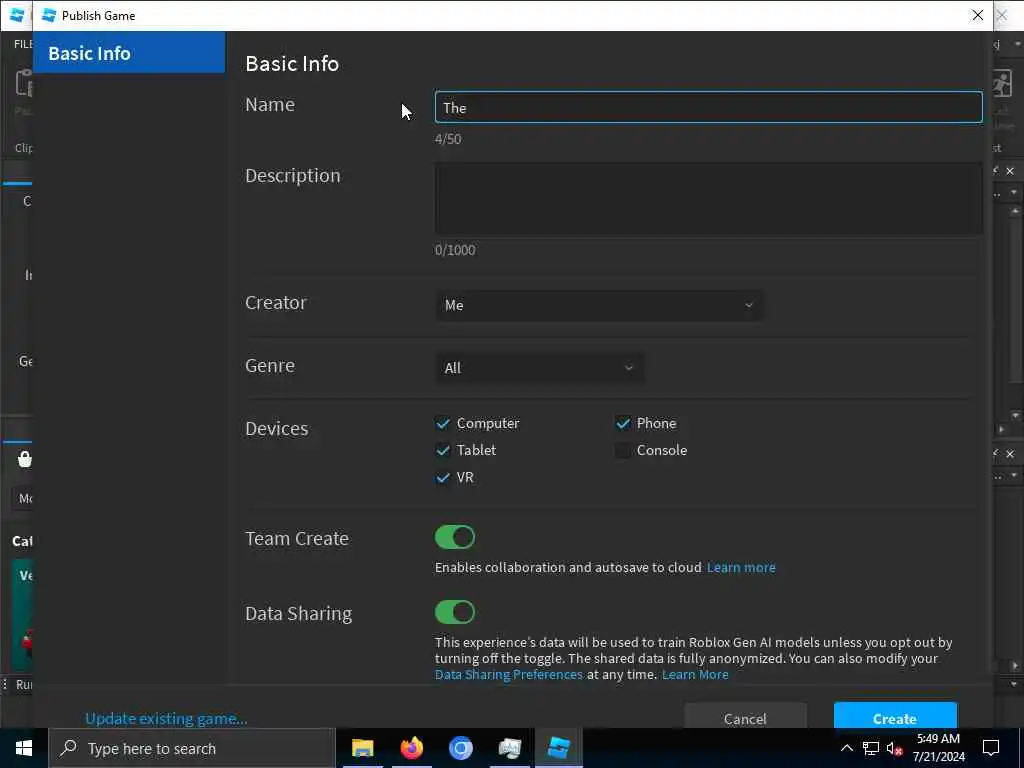Click the Name input field containing 'The'

709,108
